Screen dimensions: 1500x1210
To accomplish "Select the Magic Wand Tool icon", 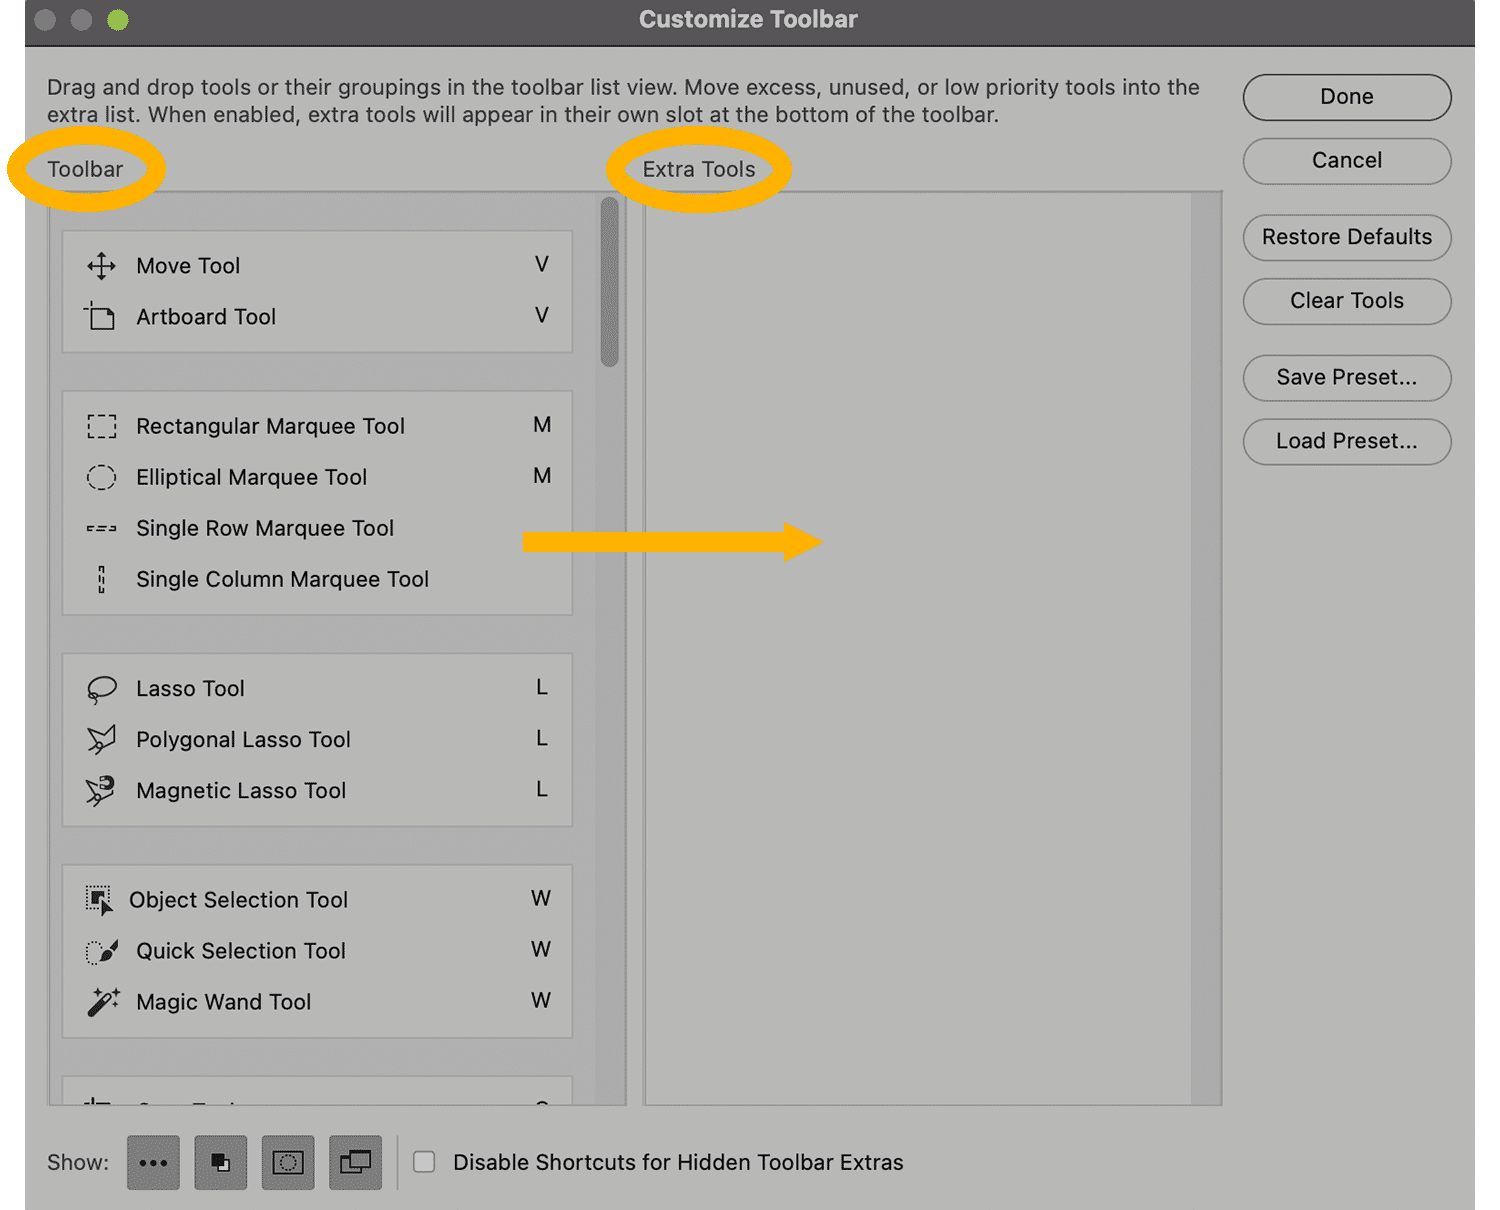I will pos(102,1002).
